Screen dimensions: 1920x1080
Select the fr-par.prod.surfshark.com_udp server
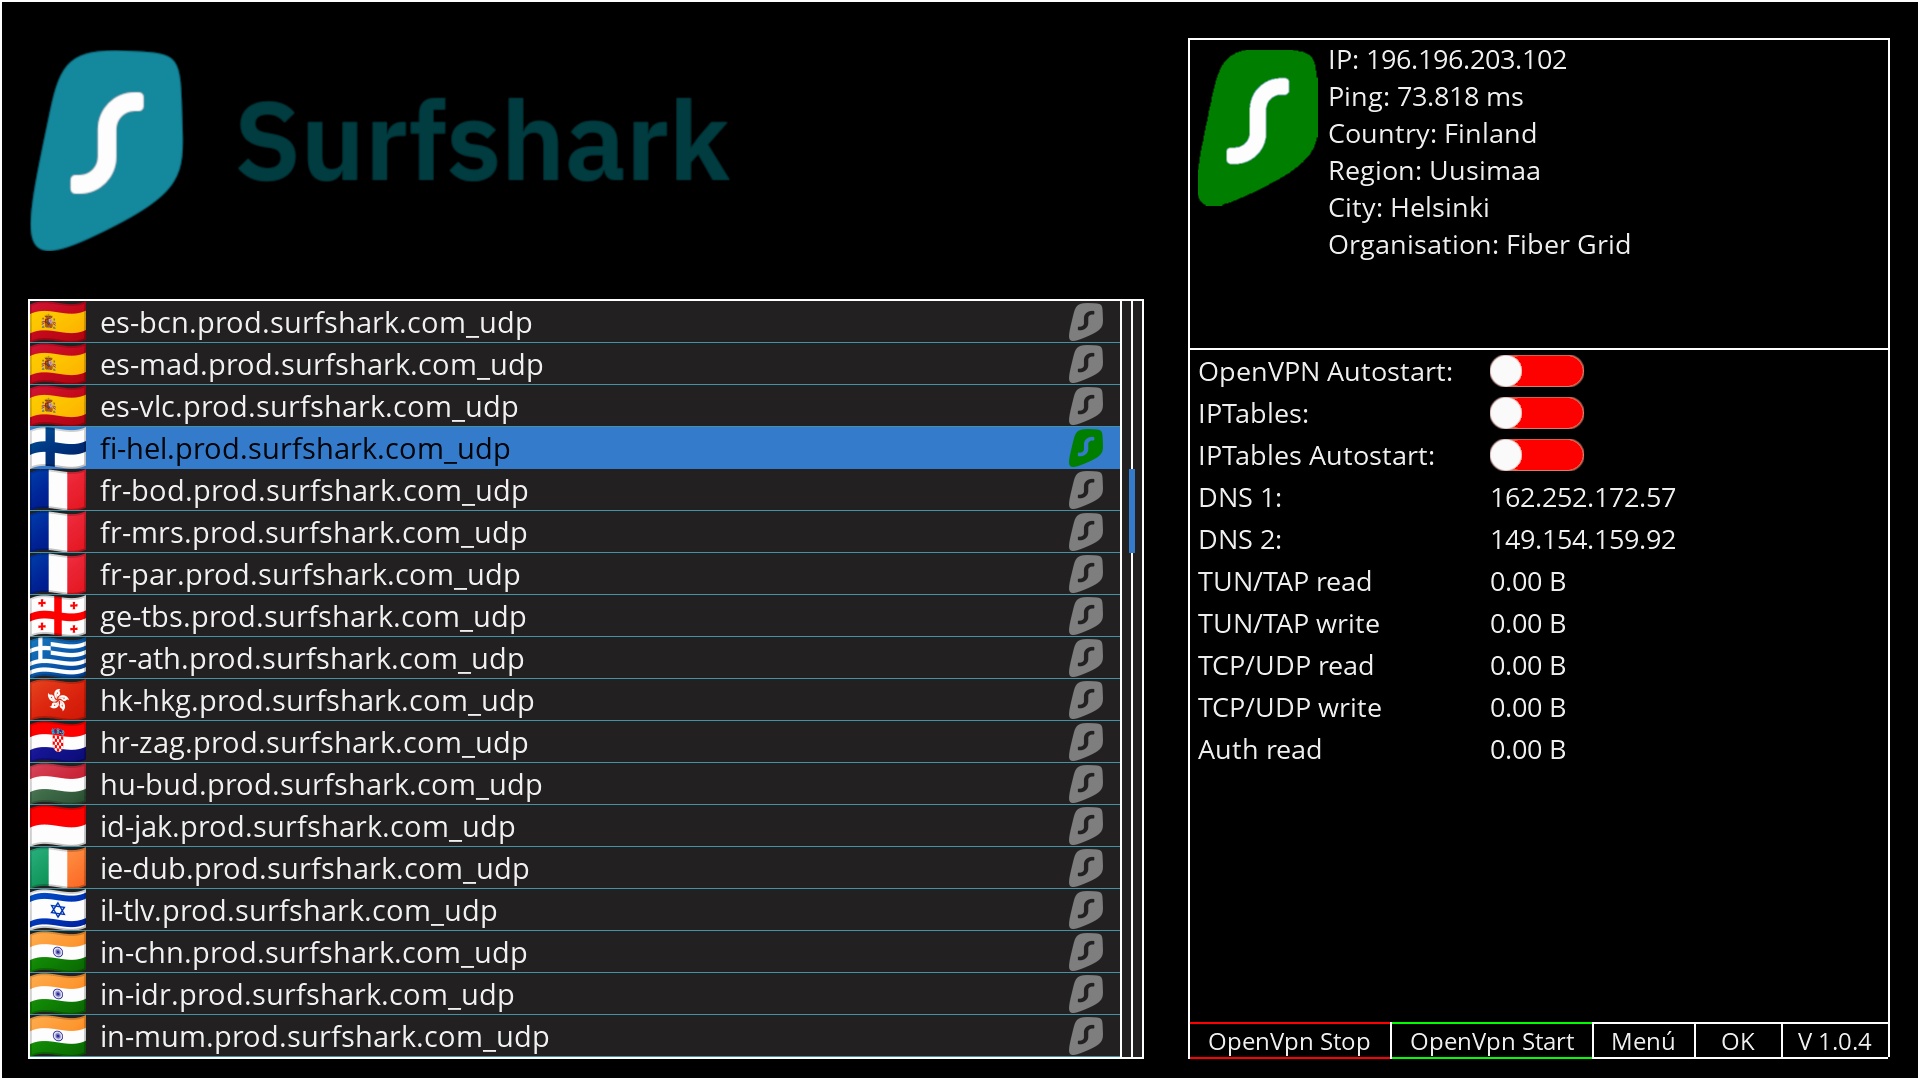[310, 575]
